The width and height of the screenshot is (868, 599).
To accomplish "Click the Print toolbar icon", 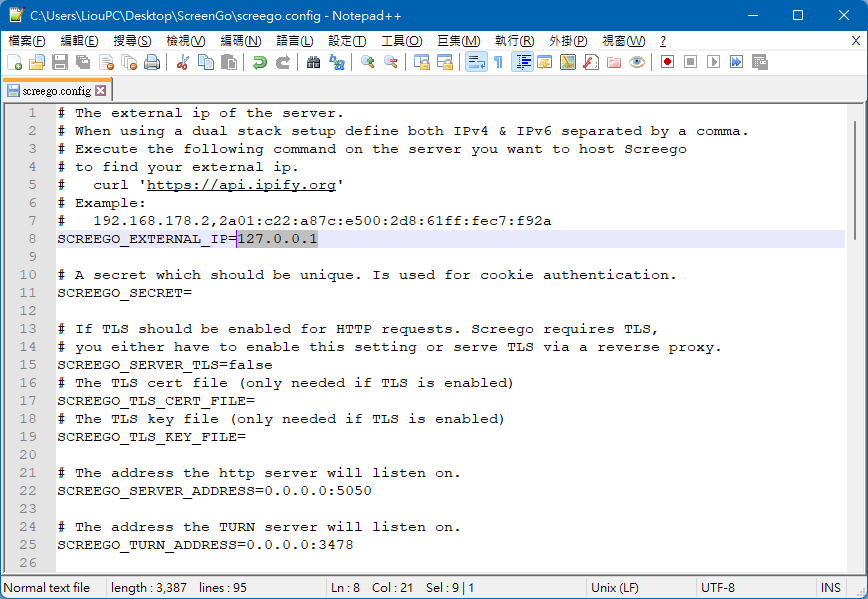I will (152, 62).
